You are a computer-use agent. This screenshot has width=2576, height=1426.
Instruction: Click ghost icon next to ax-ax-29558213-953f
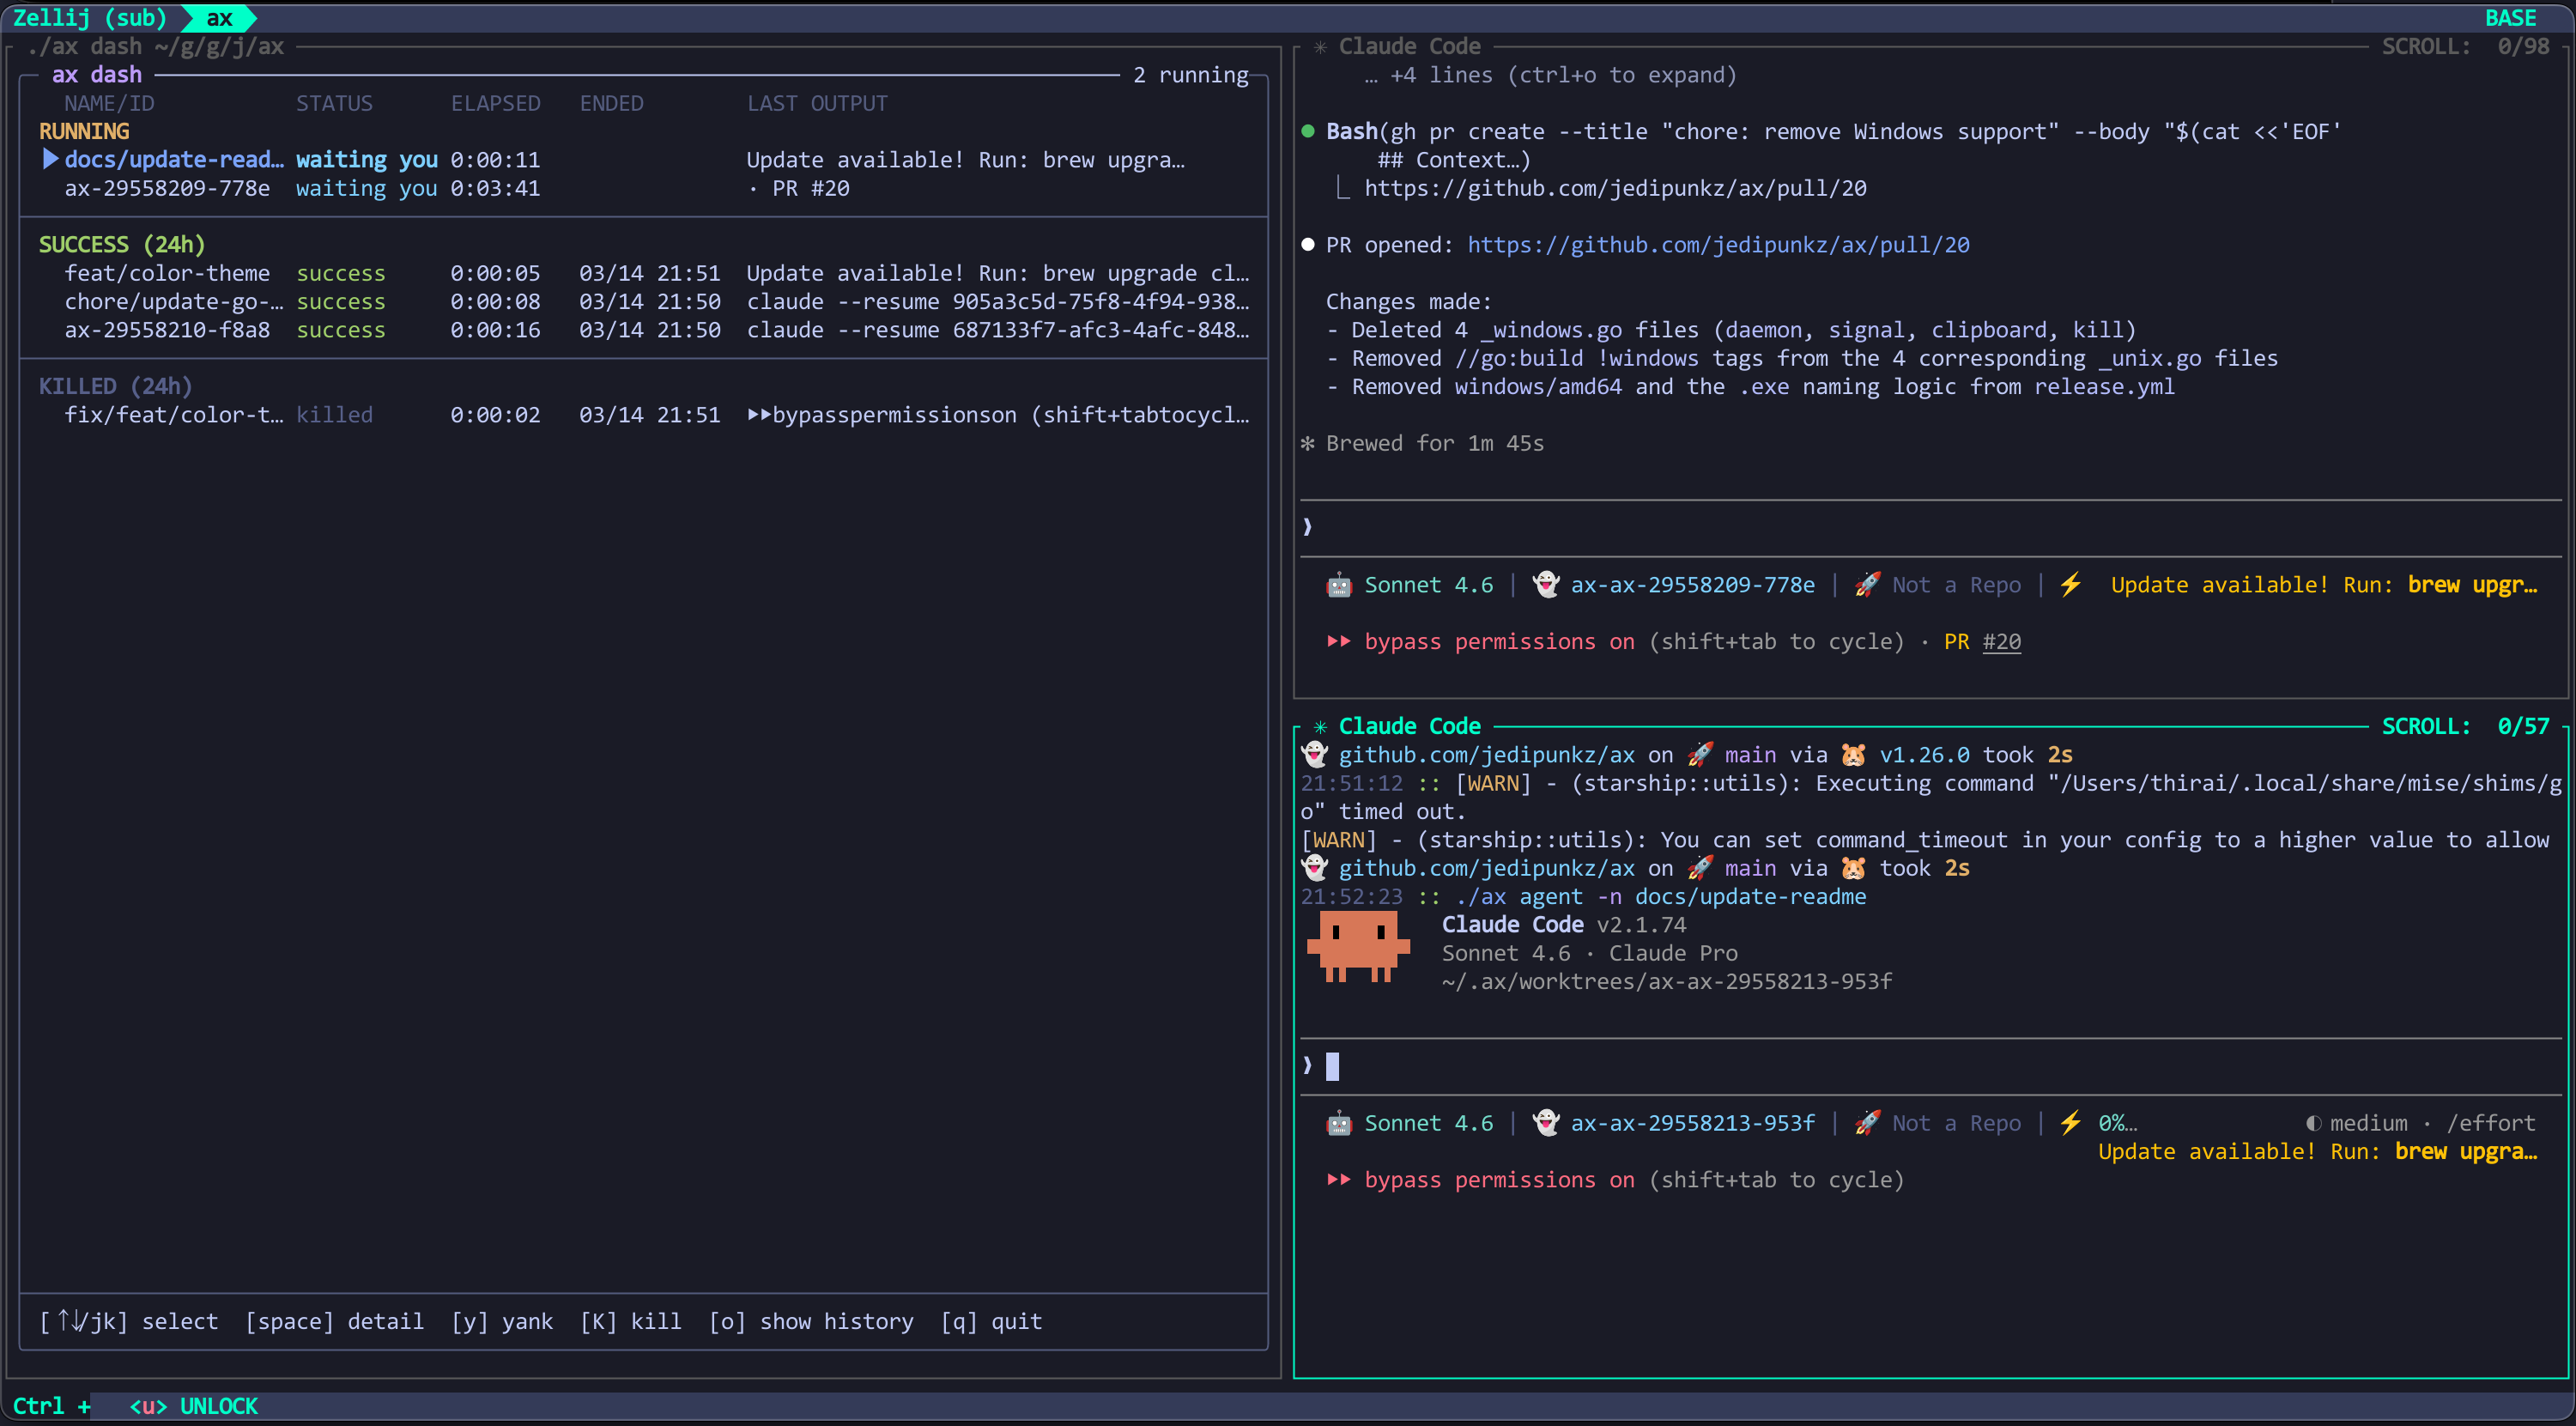tap(1546, 1123)
